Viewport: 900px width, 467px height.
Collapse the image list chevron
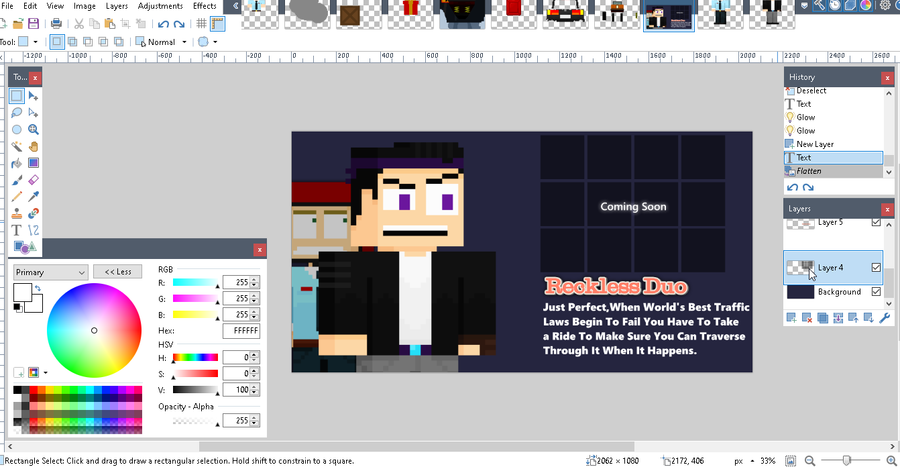click(235, 6)
